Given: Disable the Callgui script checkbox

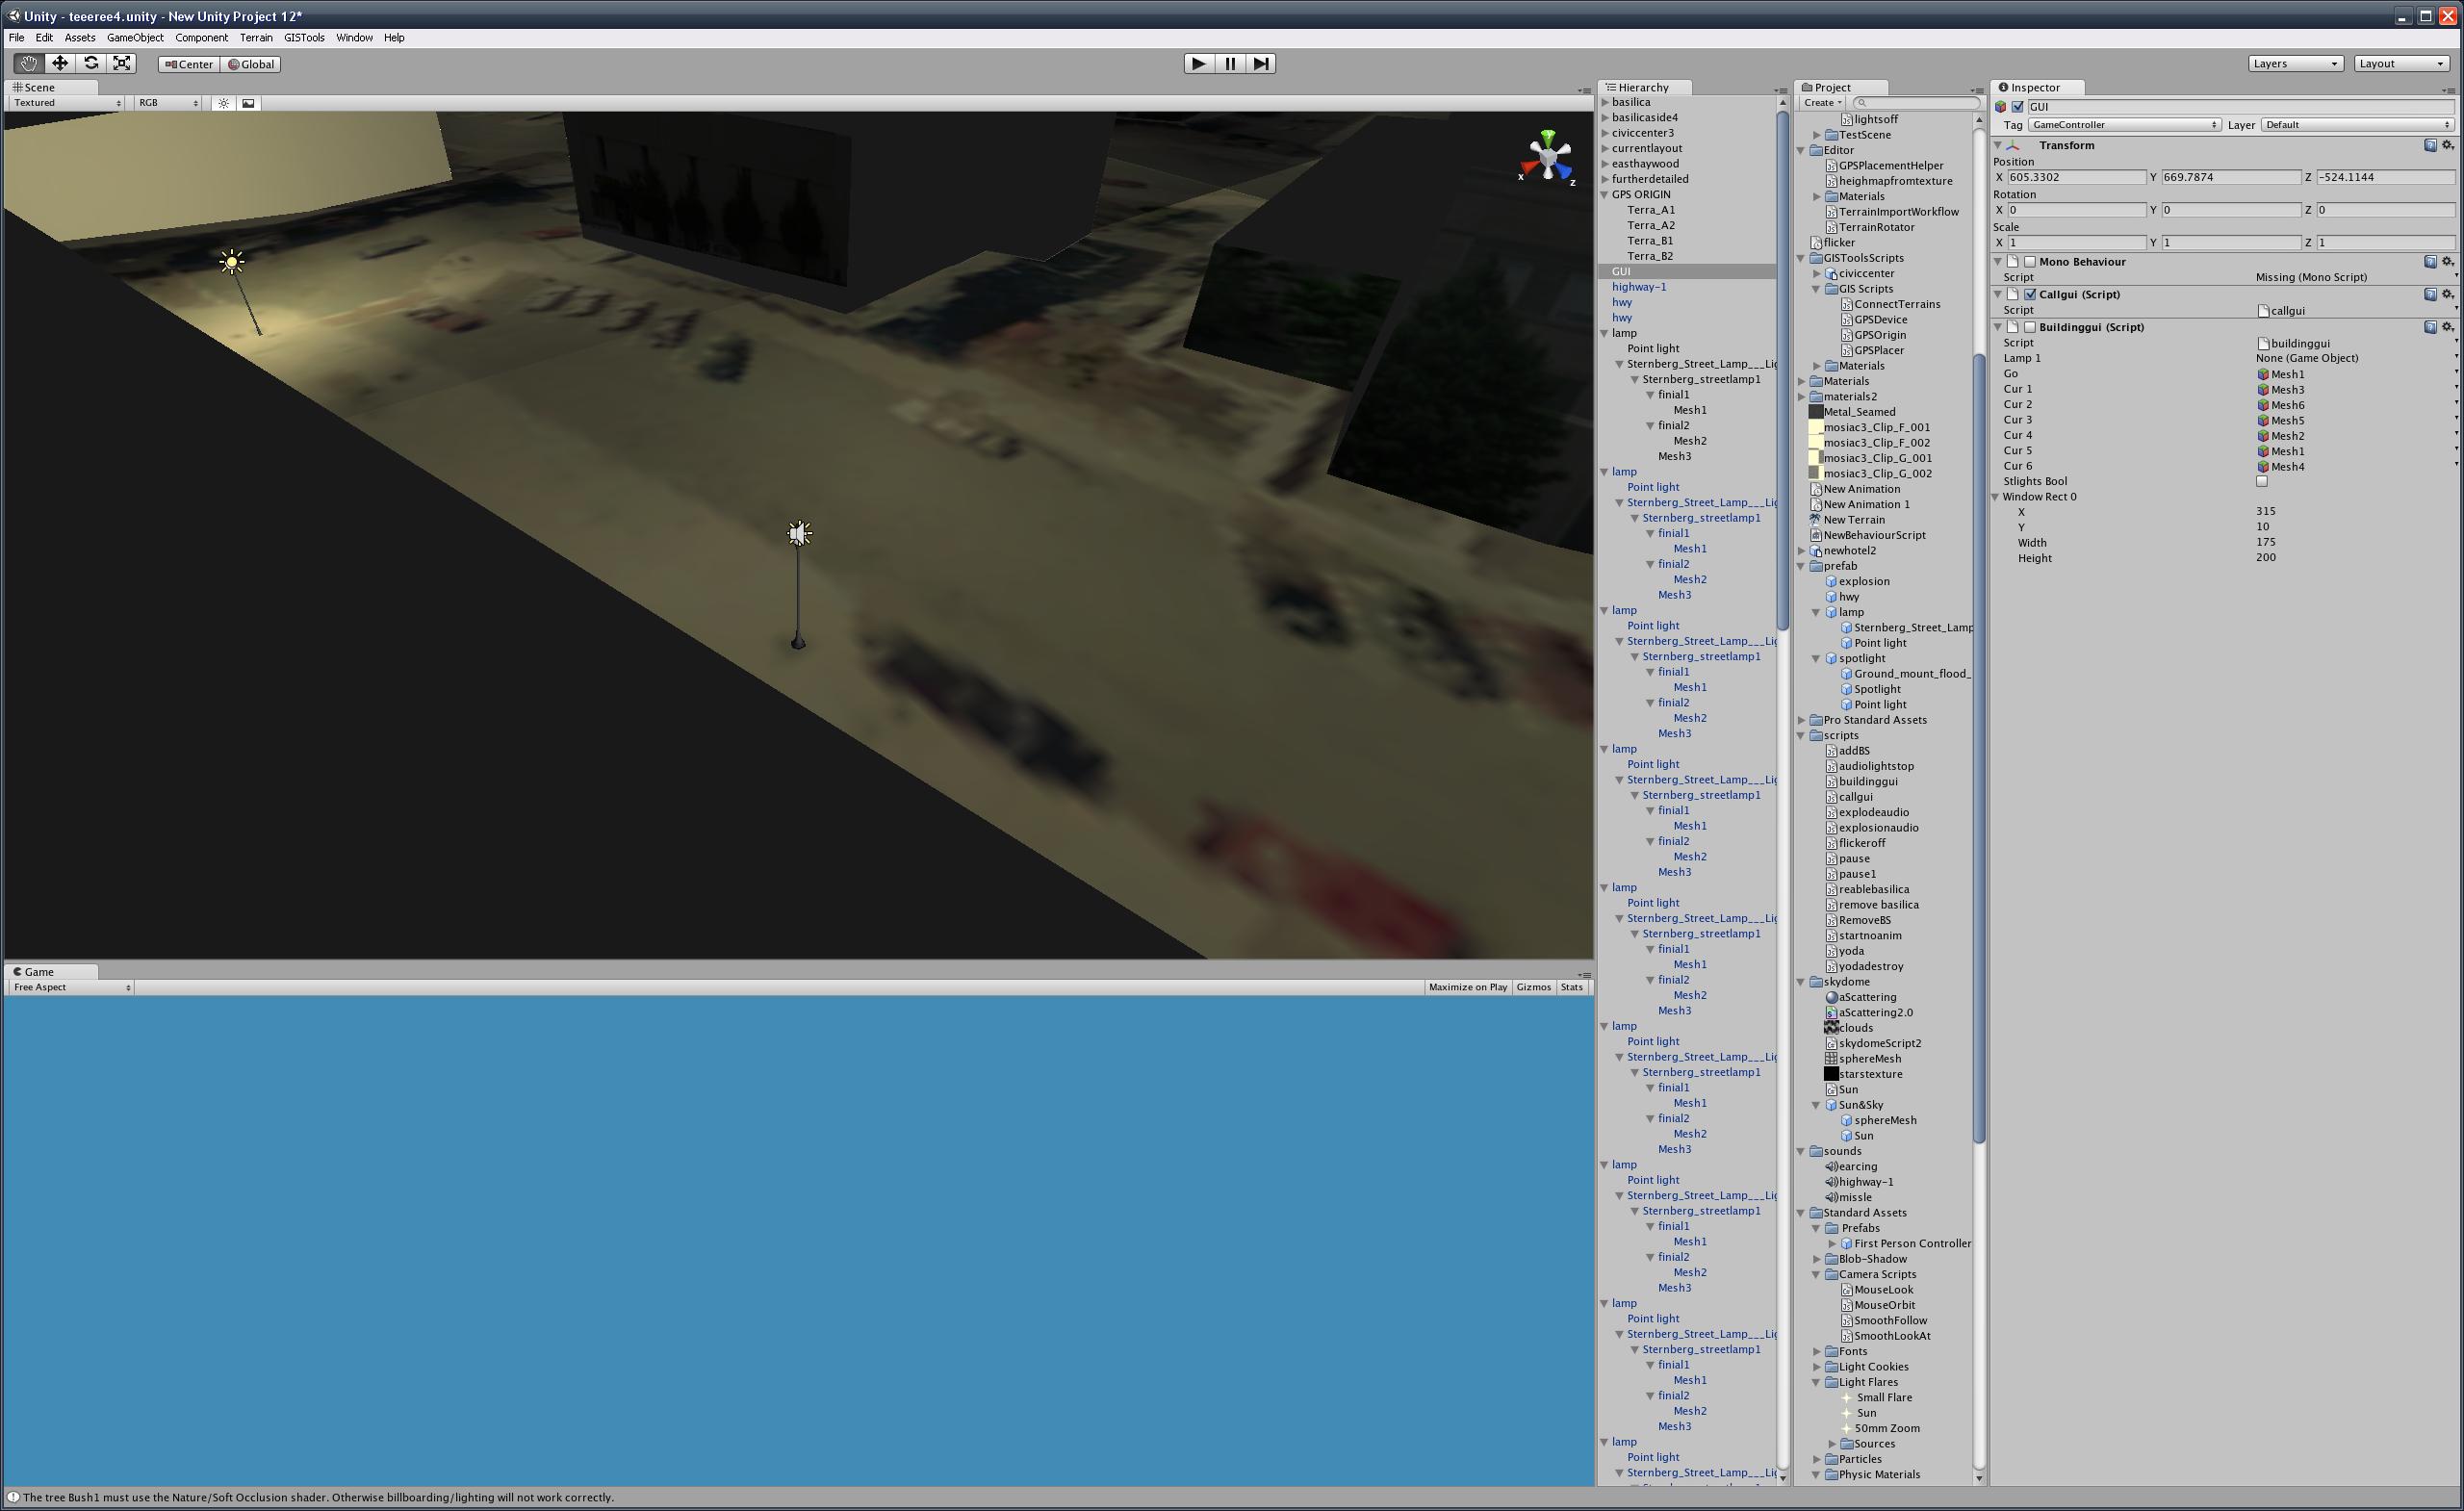Looking at the screenshot, I should point(2030,294).
